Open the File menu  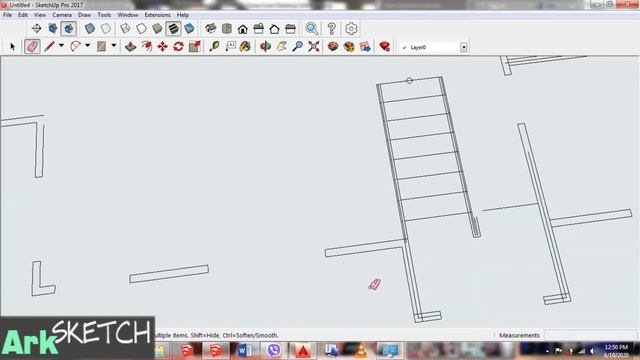7,15
